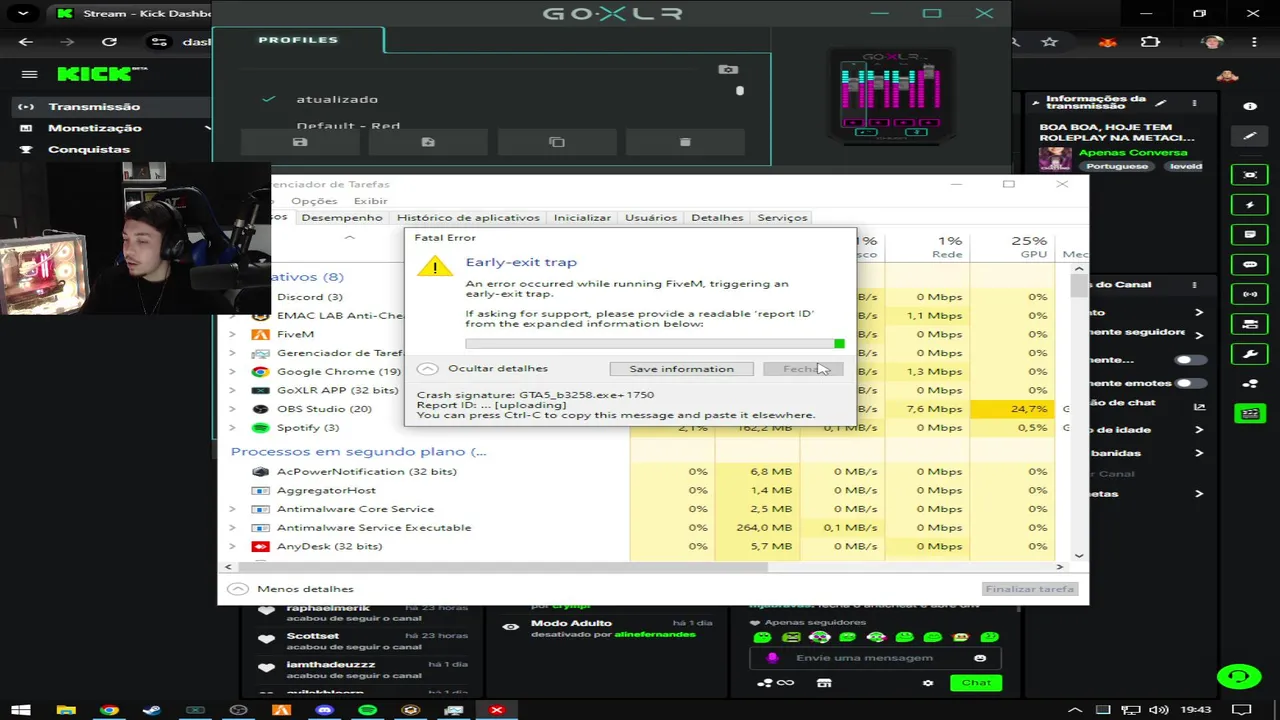
Task: Open Spotify from the taskbar
Action: point(367,710)
